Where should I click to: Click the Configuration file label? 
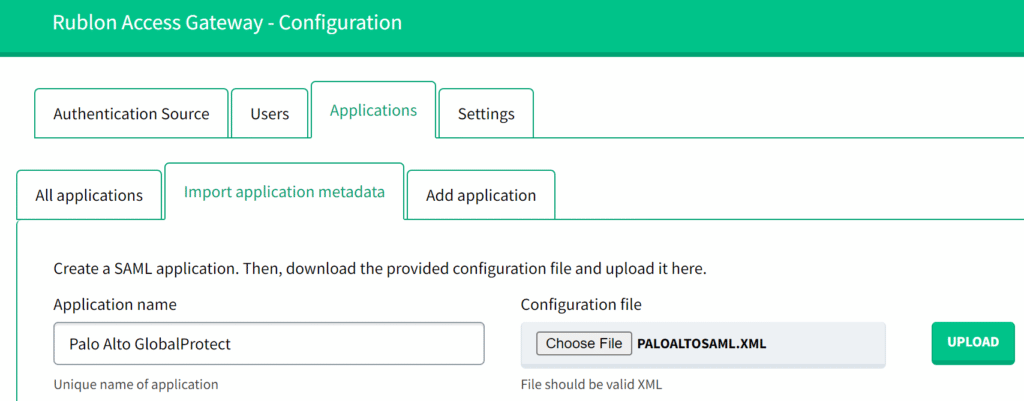[581, 304]
